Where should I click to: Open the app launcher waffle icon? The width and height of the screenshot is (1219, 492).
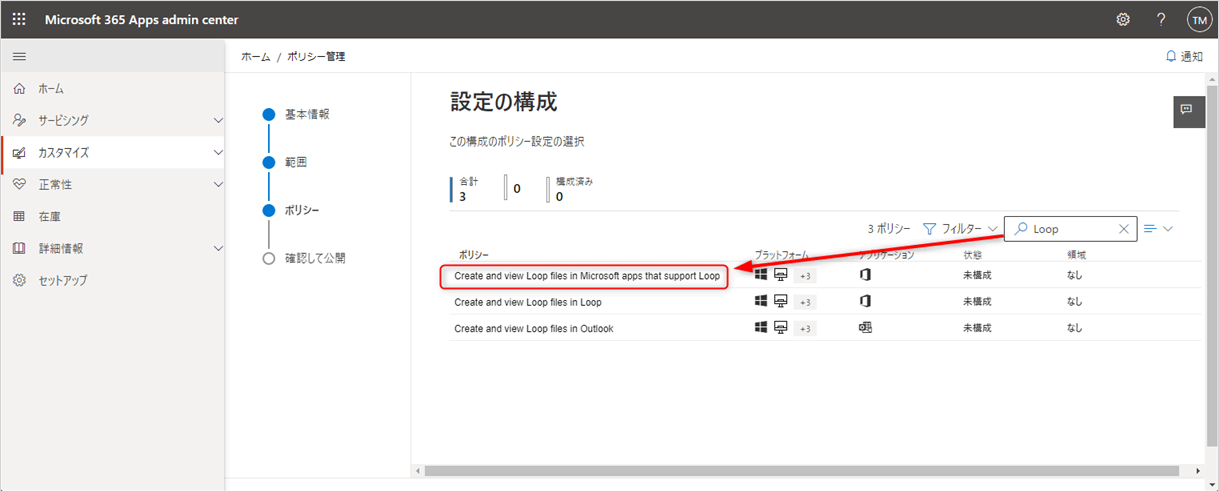(19, 20)
